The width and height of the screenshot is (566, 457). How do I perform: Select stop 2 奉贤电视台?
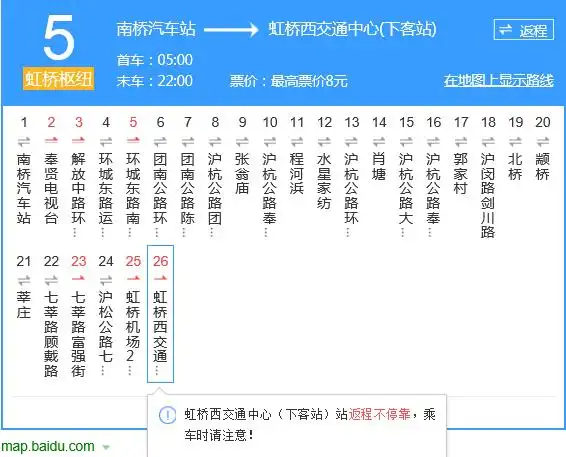(x=51, y=188)
